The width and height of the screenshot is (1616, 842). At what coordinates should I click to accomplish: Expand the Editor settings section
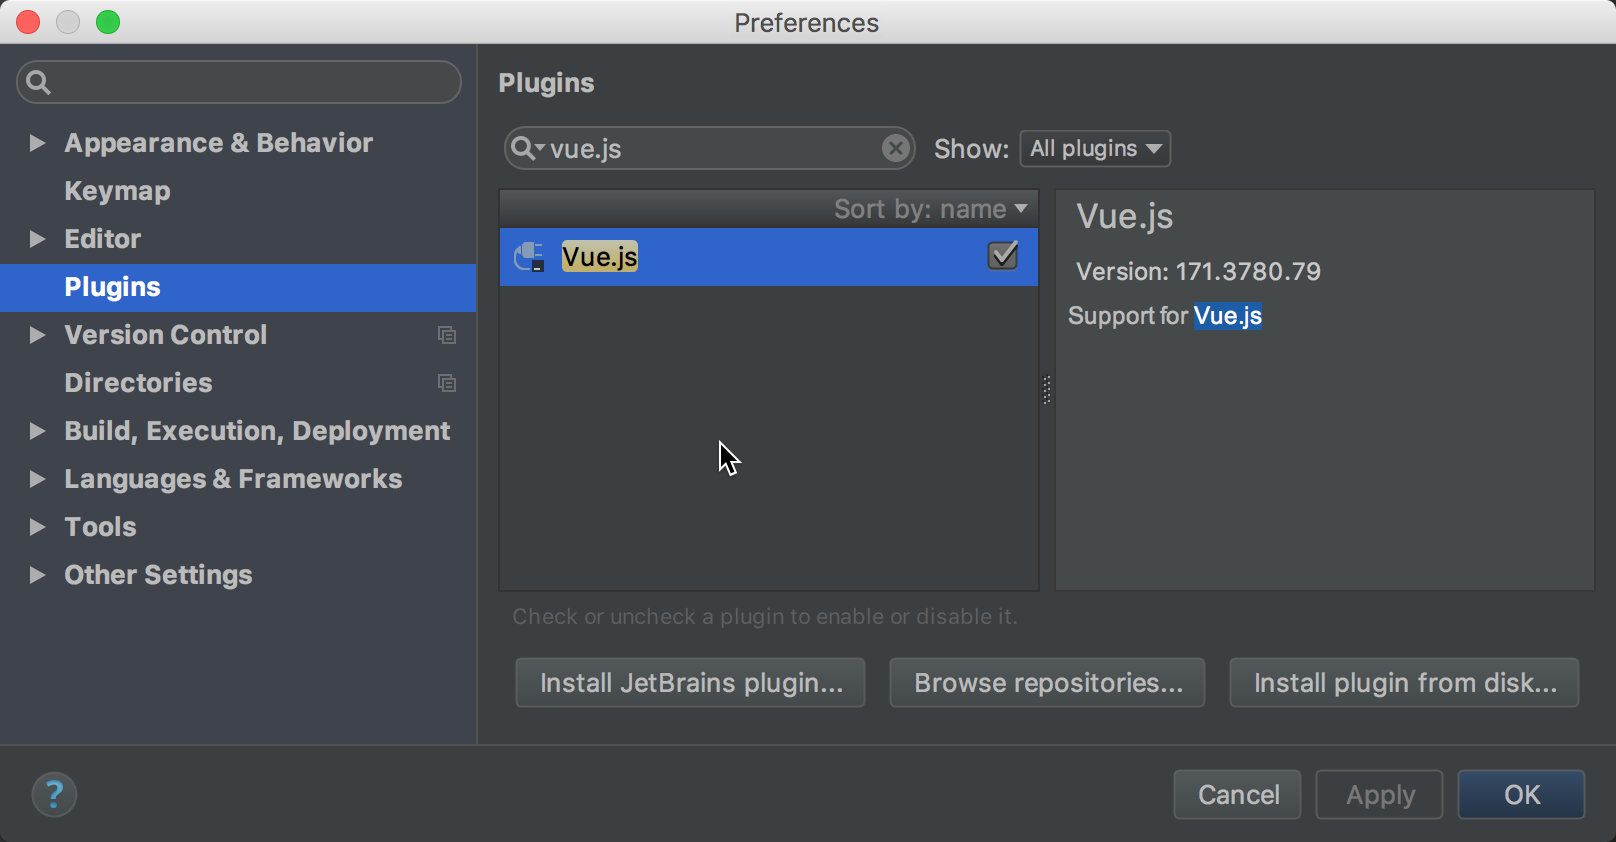(x=37, y=239)
